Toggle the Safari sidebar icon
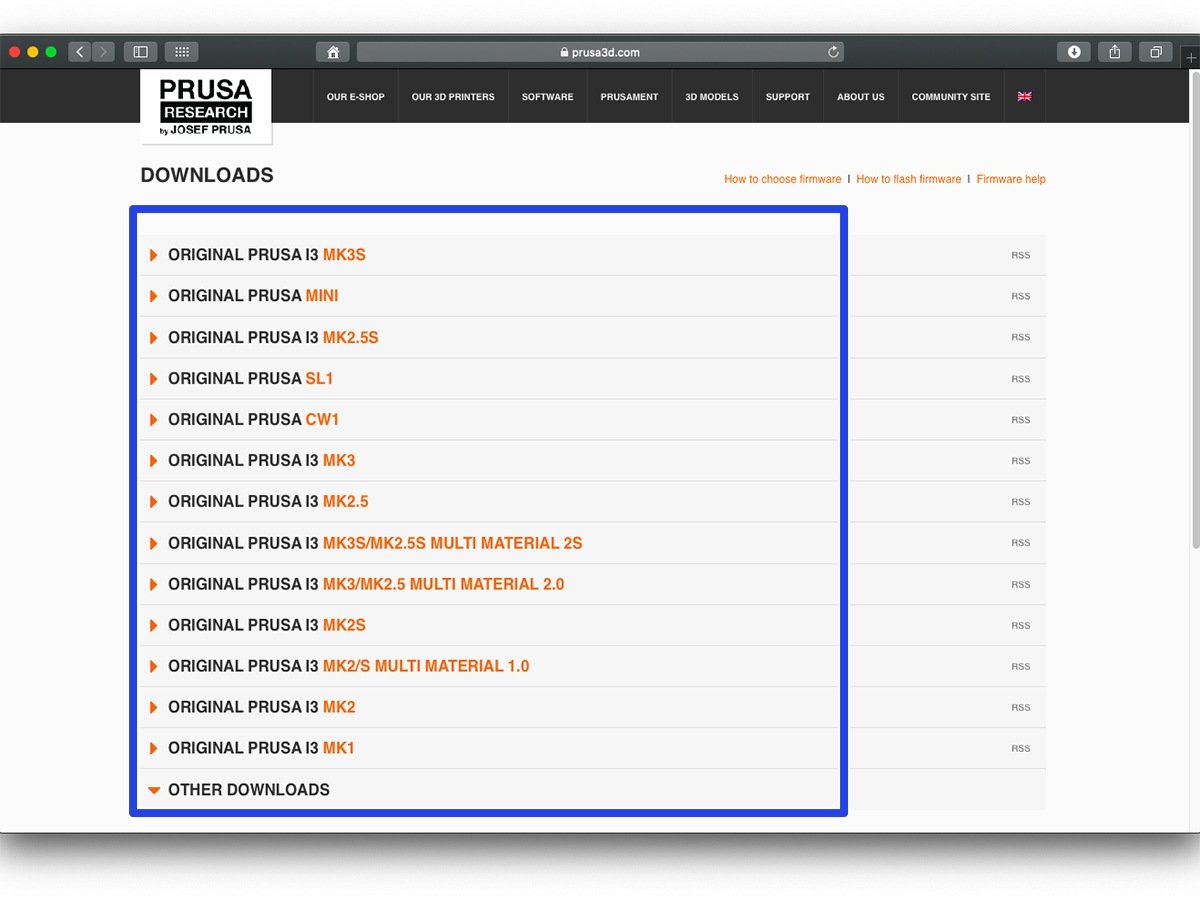1200x900 pixels. coord(140,52)
